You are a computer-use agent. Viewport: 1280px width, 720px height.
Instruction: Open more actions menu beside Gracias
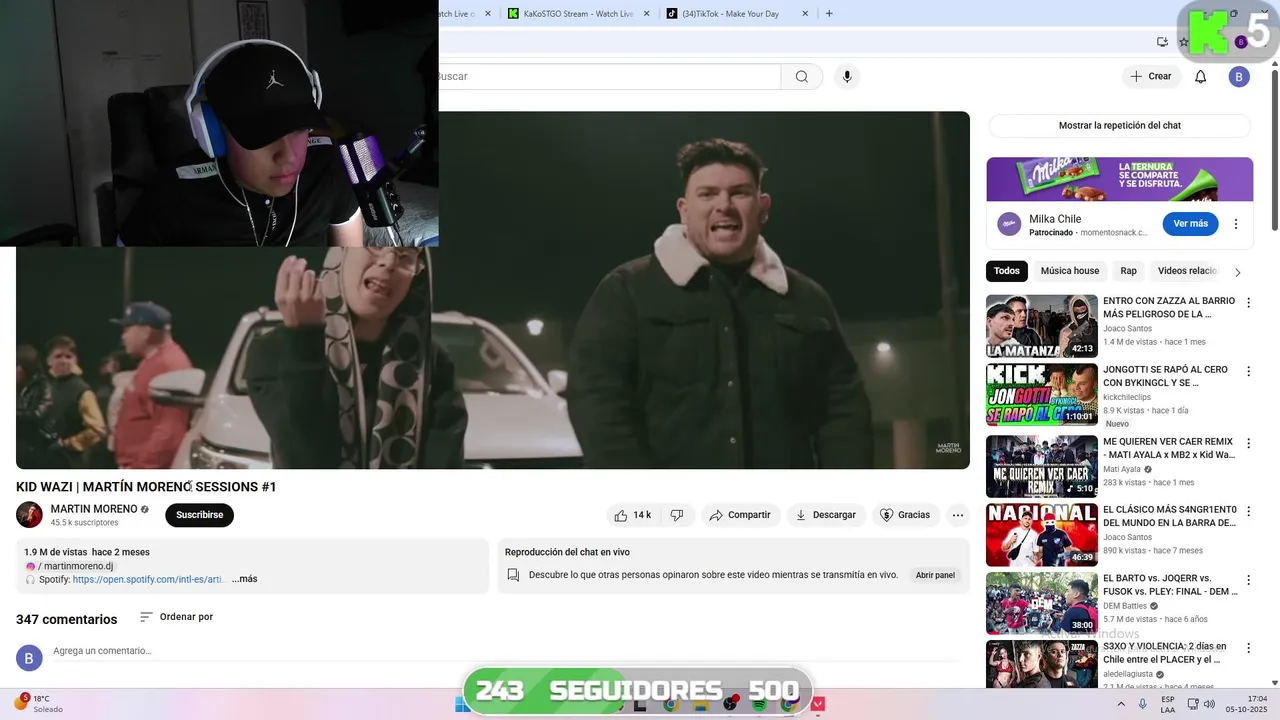coord(958,515)
